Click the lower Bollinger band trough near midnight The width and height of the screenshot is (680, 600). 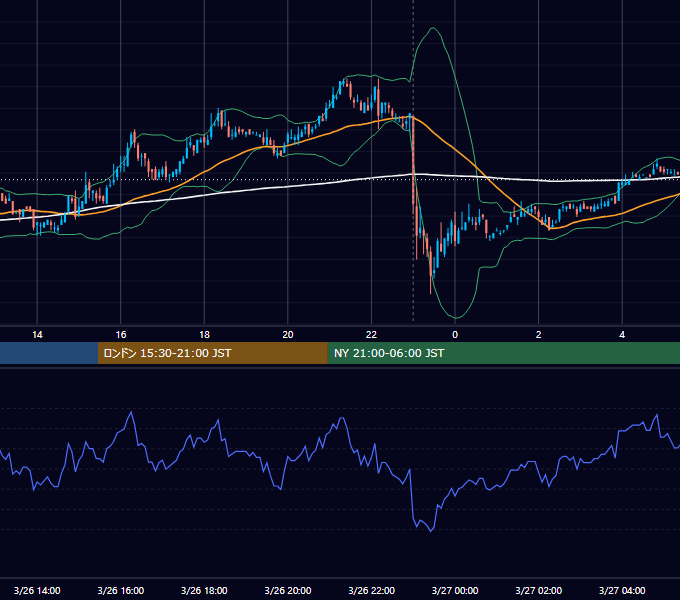(x=455, y=318)
